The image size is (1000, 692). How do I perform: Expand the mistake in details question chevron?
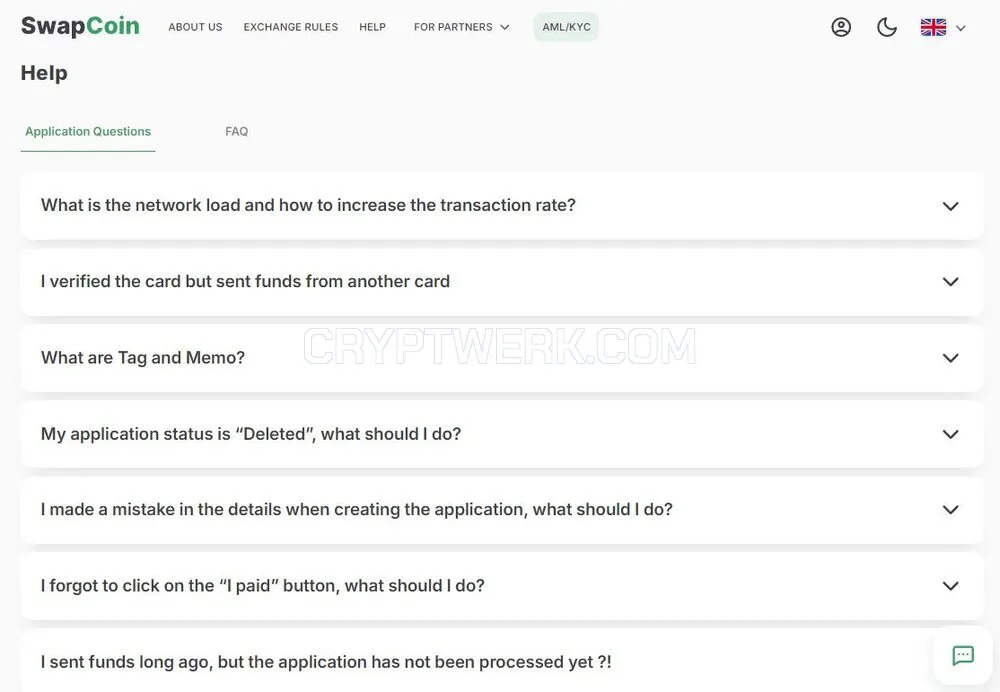tap(950, 510)
